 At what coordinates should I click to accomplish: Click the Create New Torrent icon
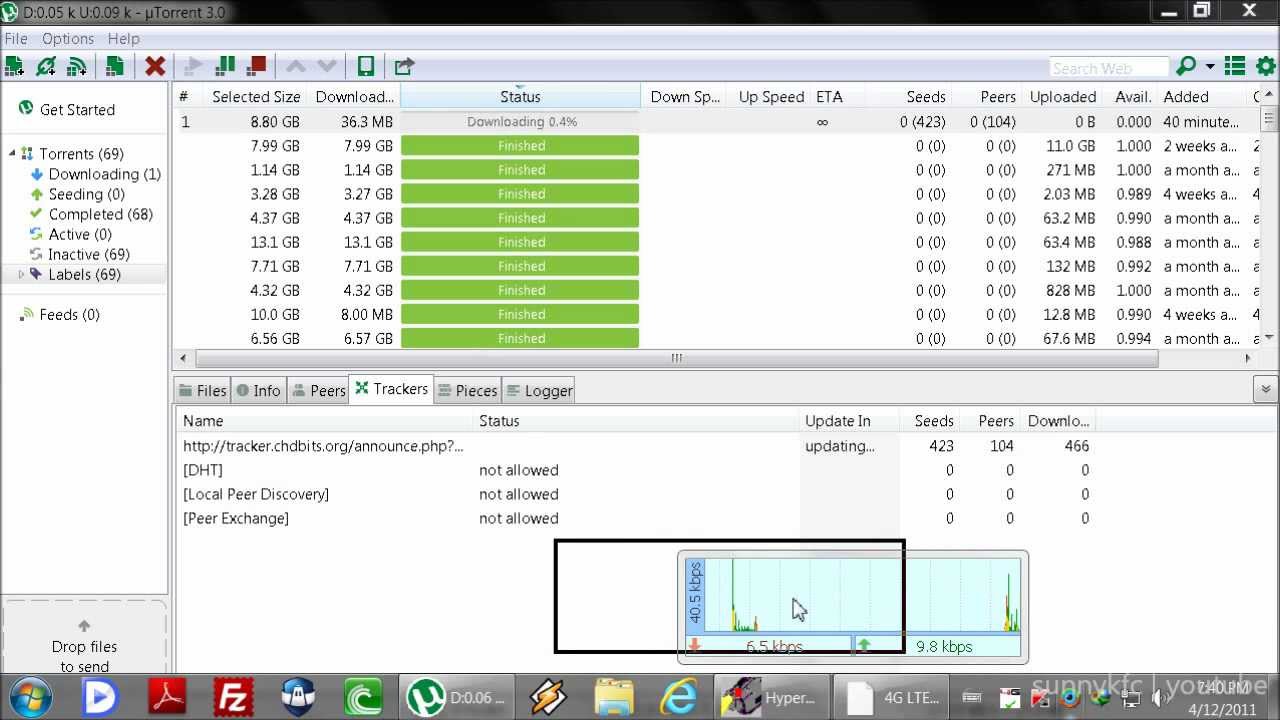115,66
